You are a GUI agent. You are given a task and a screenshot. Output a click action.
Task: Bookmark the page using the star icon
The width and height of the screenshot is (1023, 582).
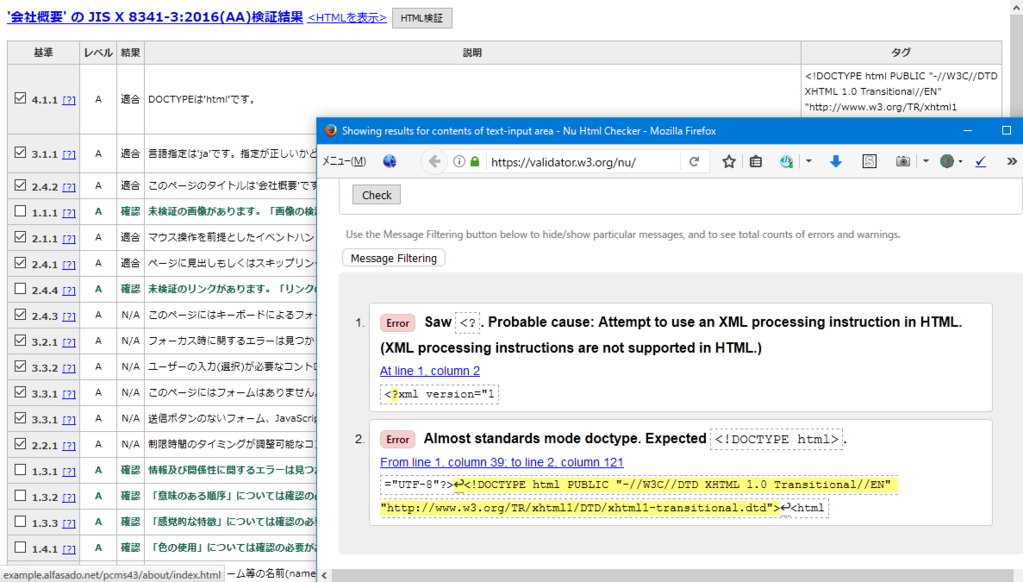[x=730, y=160]
